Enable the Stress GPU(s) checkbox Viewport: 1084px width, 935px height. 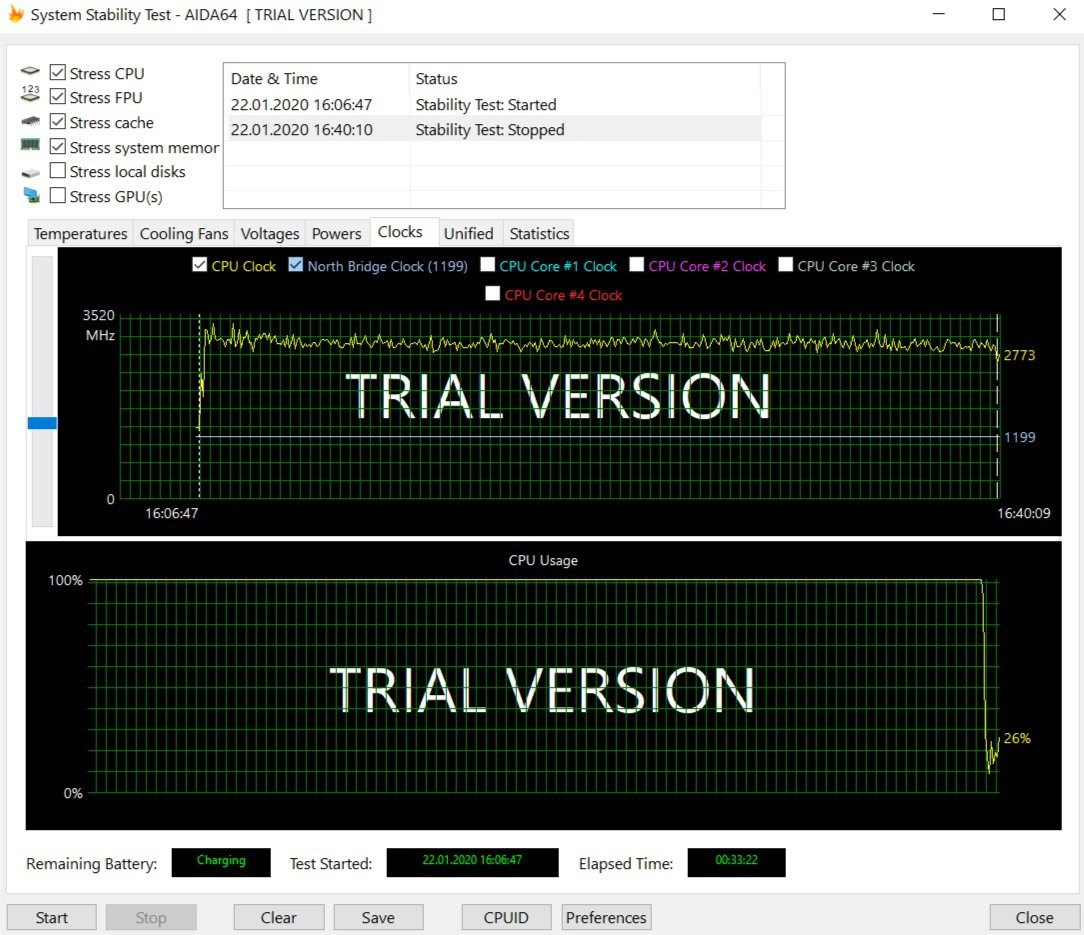point(58,196)
